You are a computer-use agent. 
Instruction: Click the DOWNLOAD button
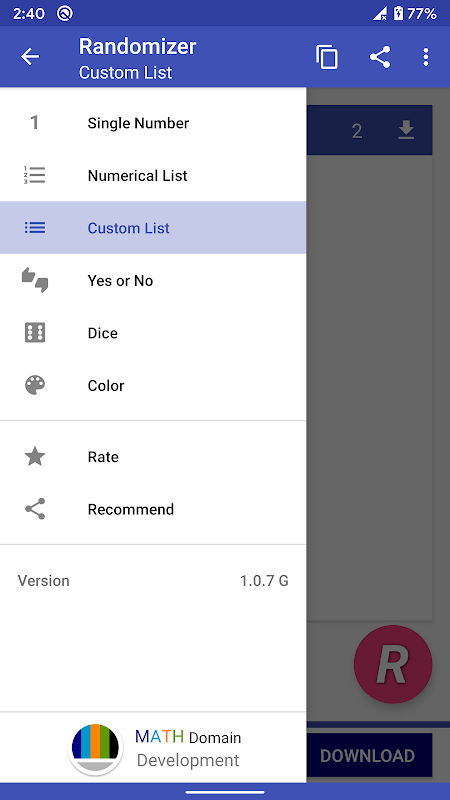(x=367, y=756)
